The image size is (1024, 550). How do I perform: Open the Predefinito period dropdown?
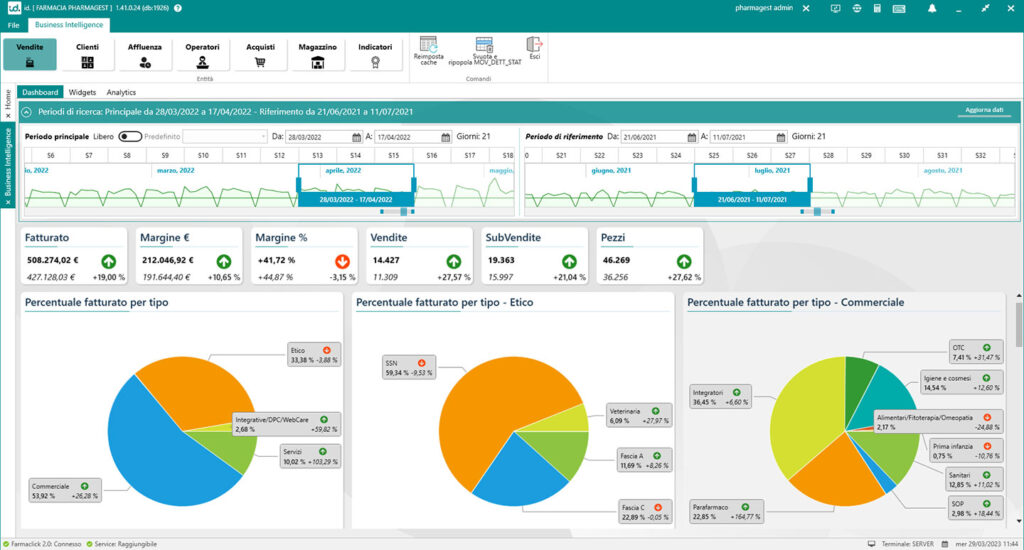[225, 136]
